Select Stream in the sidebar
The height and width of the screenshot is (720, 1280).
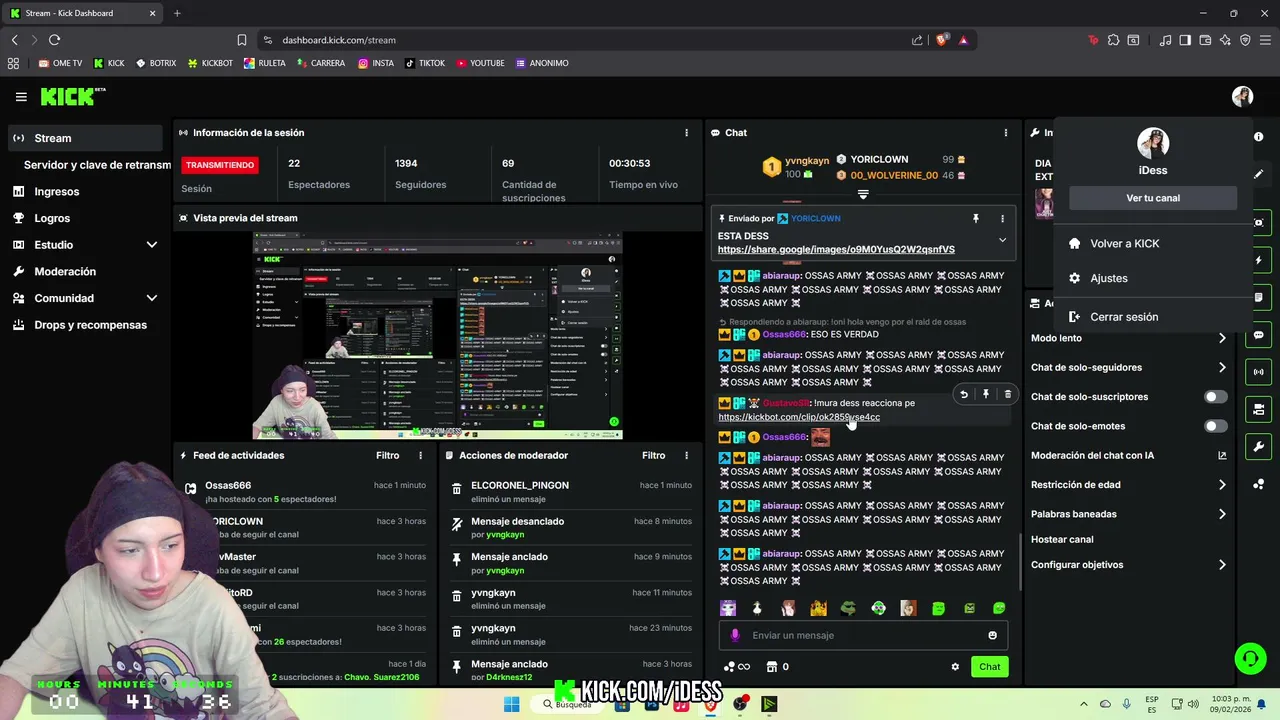click(x=85, y=138)
